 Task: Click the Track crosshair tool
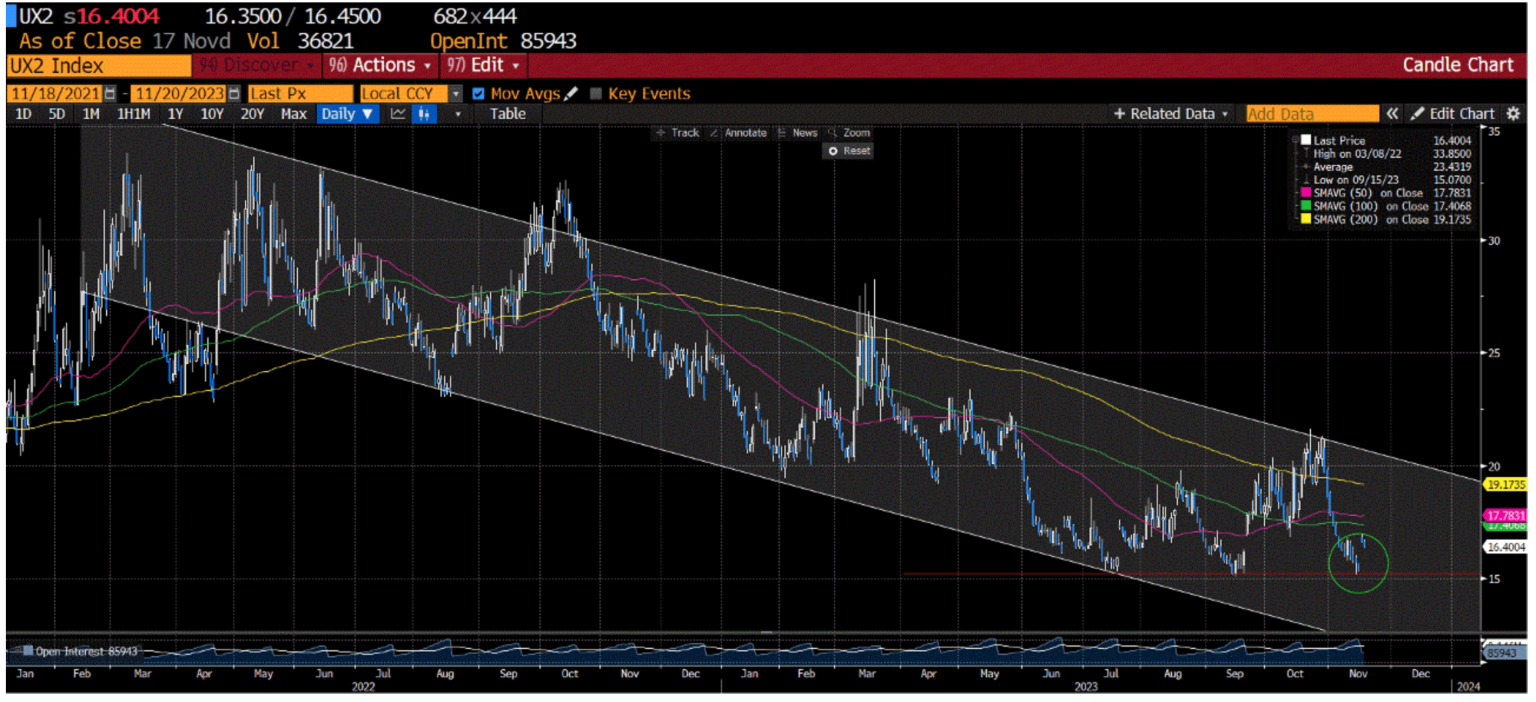682,132
